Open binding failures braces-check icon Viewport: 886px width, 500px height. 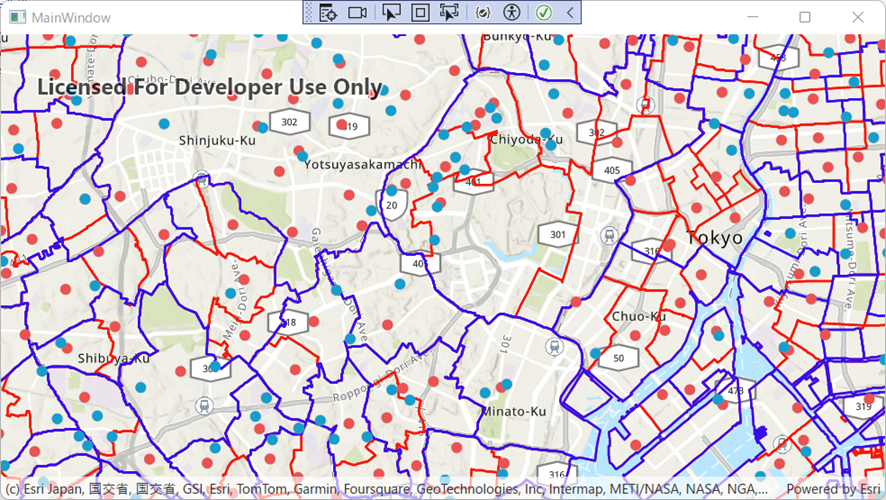coord(483,12)
